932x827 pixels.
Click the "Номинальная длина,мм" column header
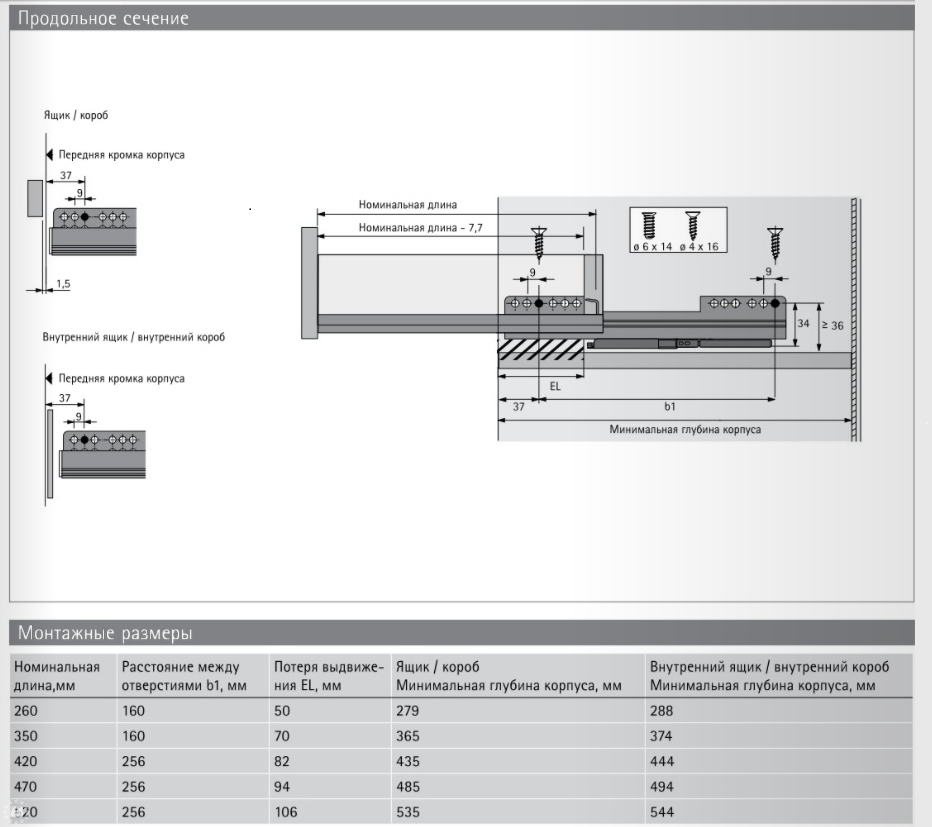click(56, 676)
